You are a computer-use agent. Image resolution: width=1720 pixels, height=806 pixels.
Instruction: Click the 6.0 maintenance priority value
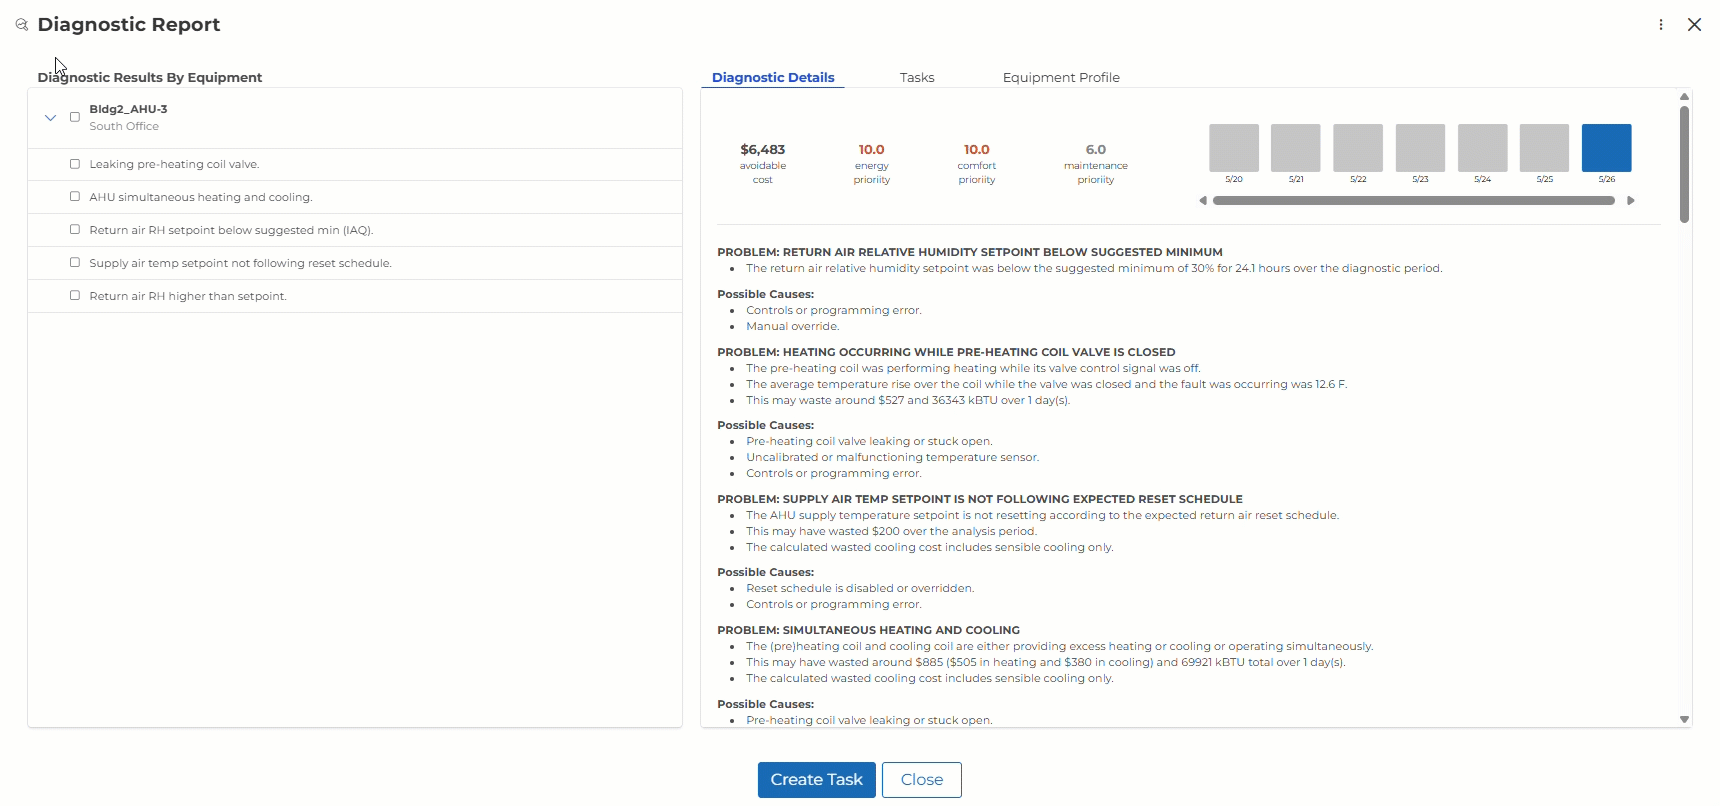click(1096, 149)
